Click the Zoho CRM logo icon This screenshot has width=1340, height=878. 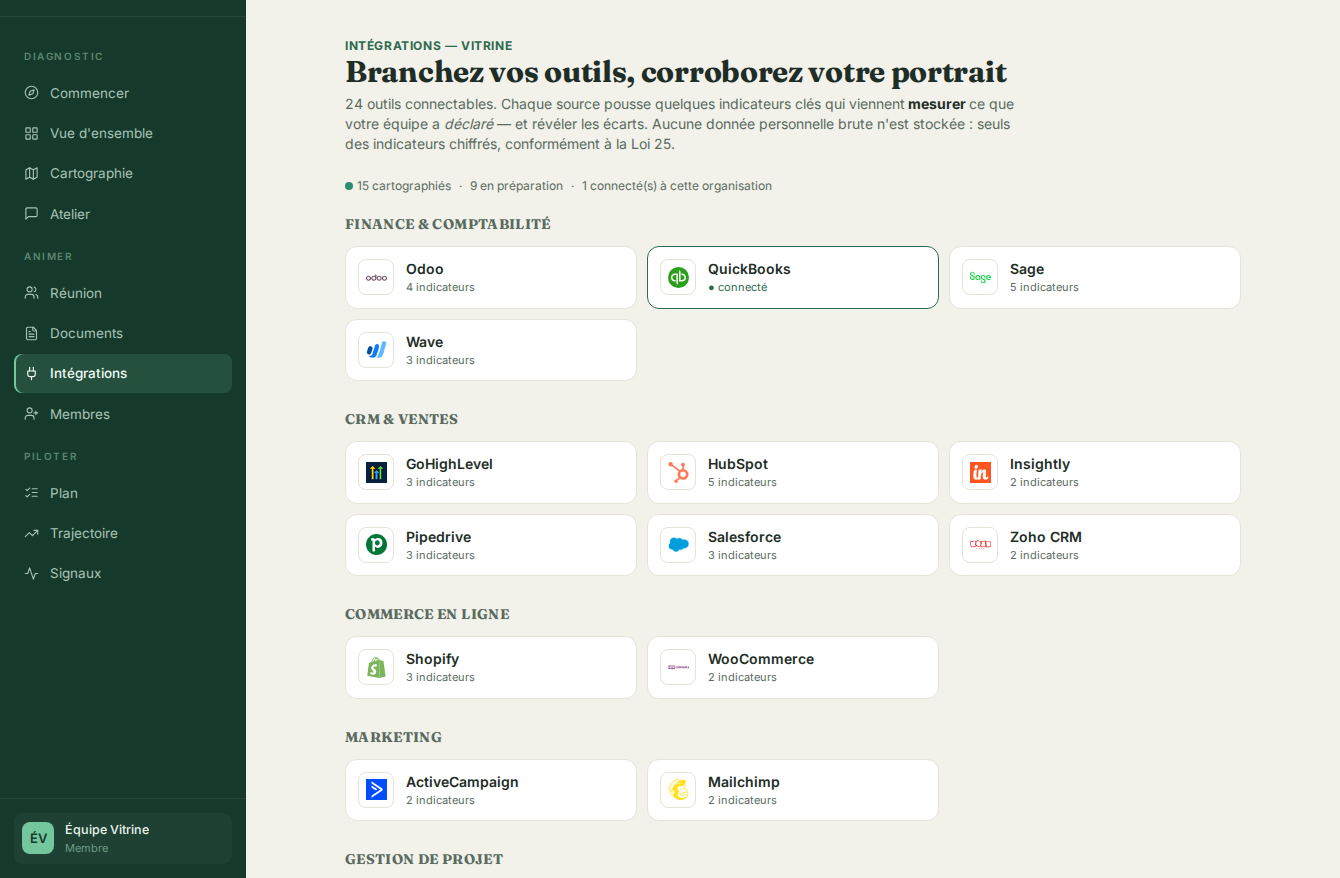(x=980, y=545)
